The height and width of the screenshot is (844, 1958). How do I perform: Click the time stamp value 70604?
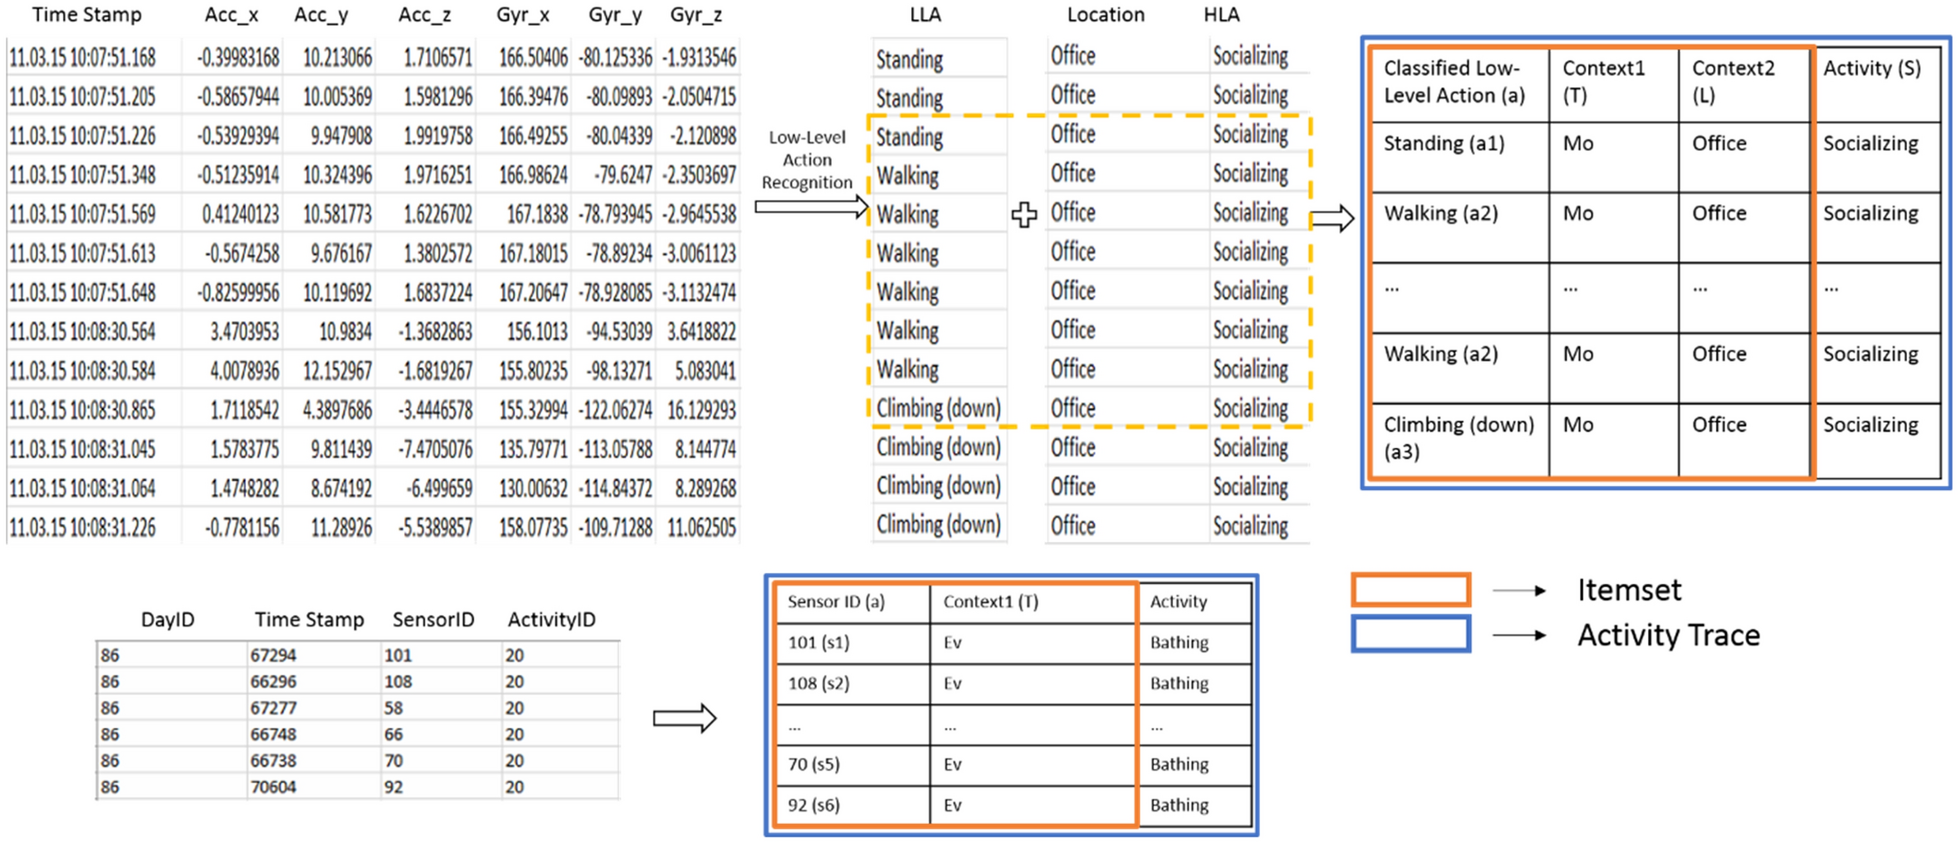click(273, 787)
